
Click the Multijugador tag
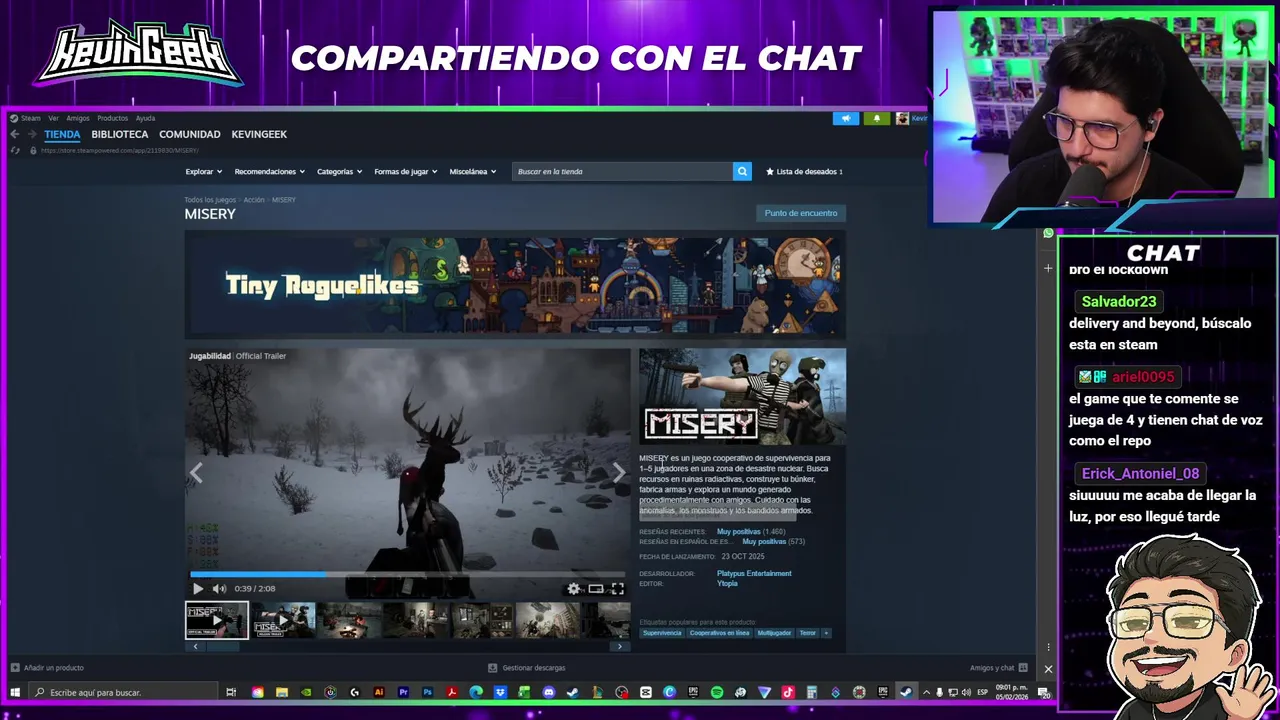tap(774, 633)
